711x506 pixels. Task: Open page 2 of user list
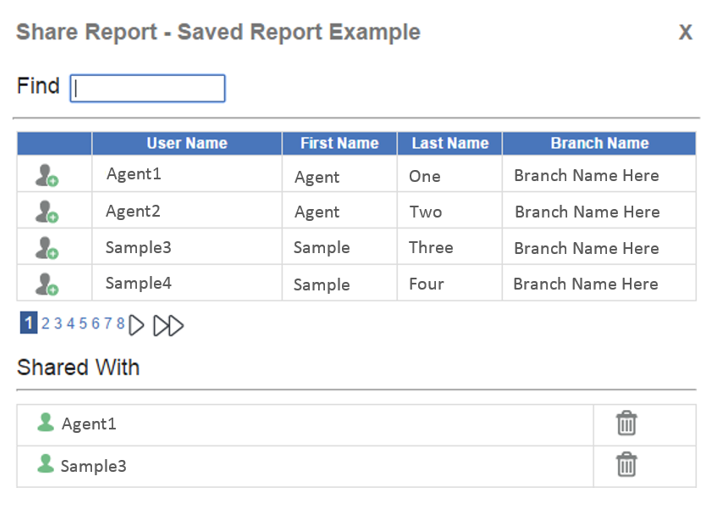45,324
